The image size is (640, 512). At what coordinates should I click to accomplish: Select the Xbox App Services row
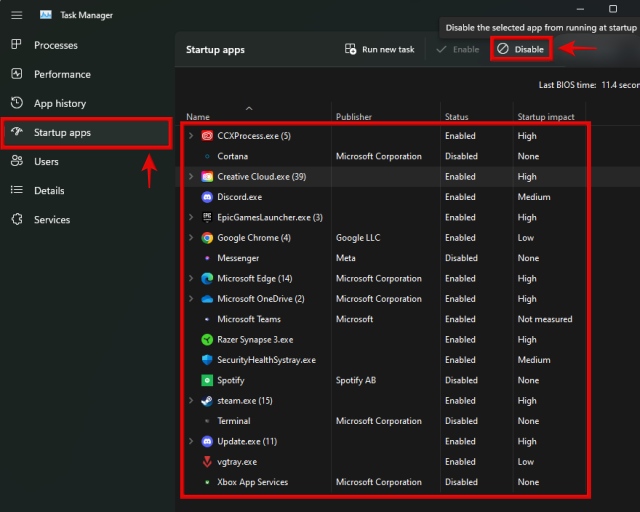coord(252,482)
